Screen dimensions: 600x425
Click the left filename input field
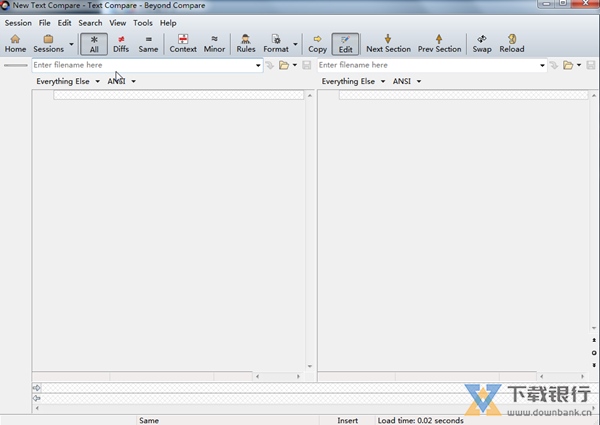coord(145,65)
